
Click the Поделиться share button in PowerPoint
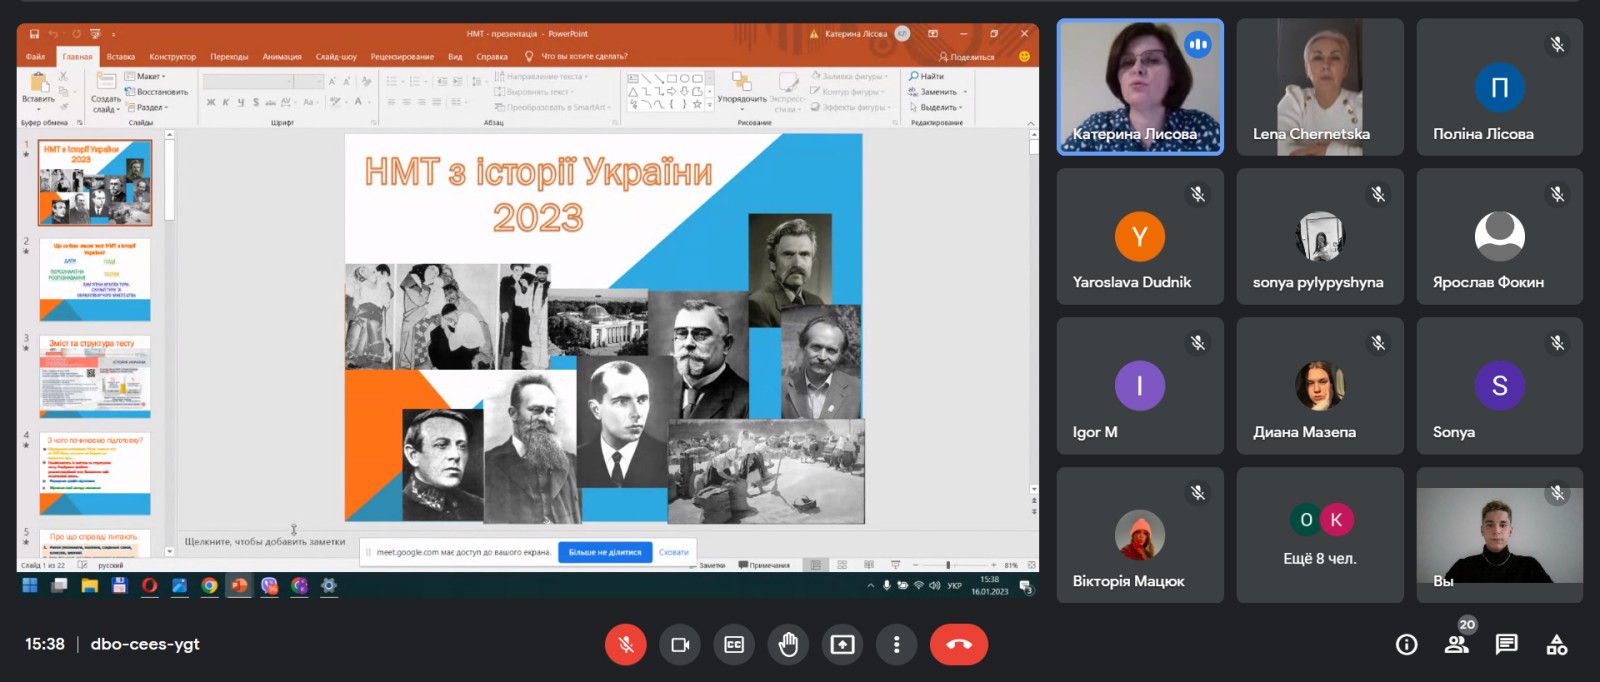[967, 57]
